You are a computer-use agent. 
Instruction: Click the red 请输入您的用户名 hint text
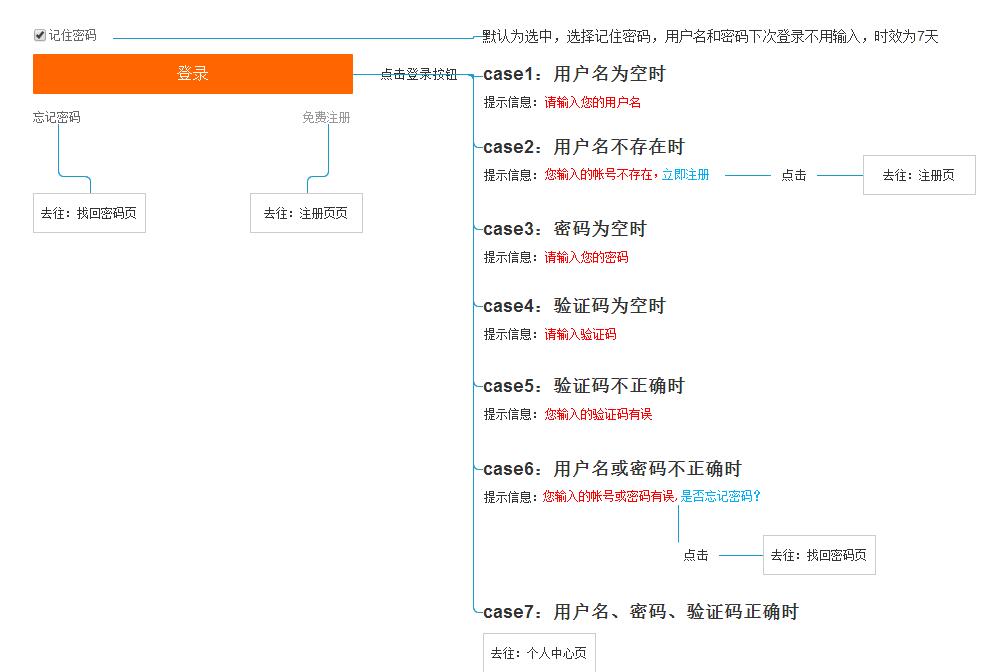pos(592,102)
